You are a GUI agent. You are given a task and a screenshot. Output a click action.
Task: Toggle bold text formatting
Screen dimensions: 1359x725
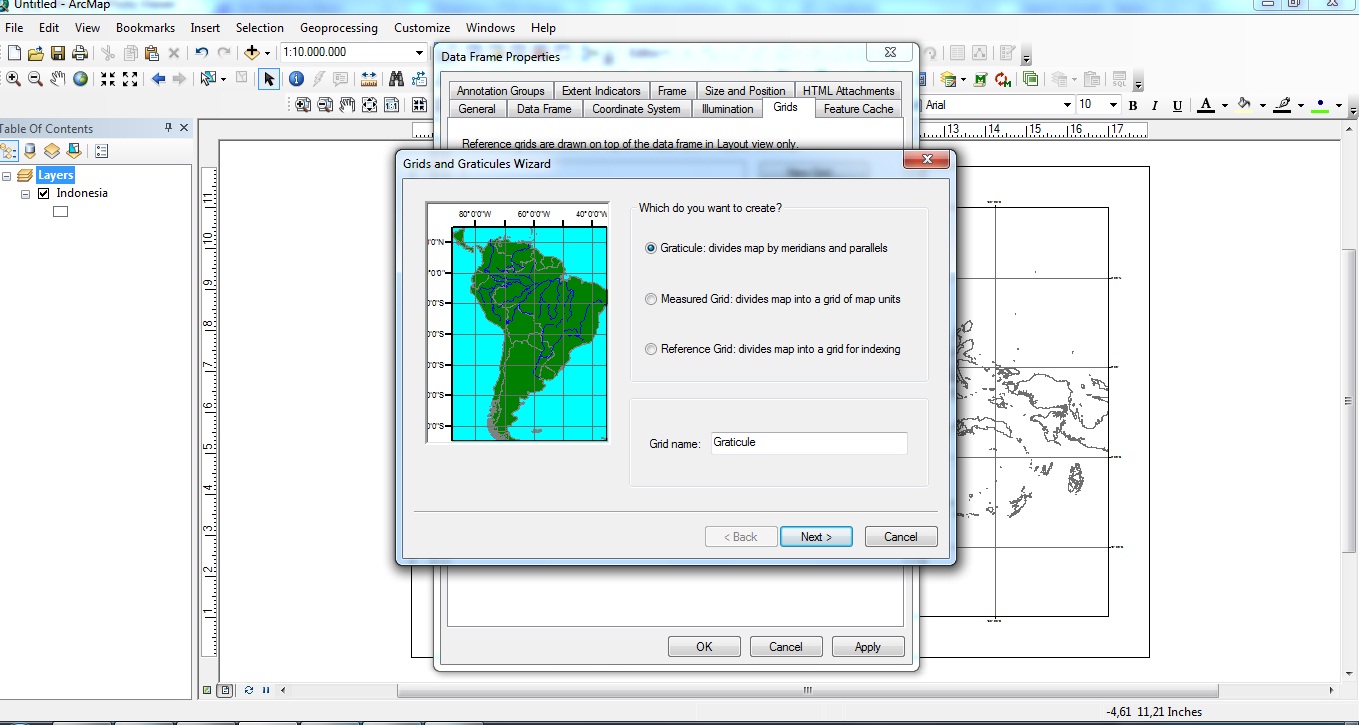tap(1133, 105)
